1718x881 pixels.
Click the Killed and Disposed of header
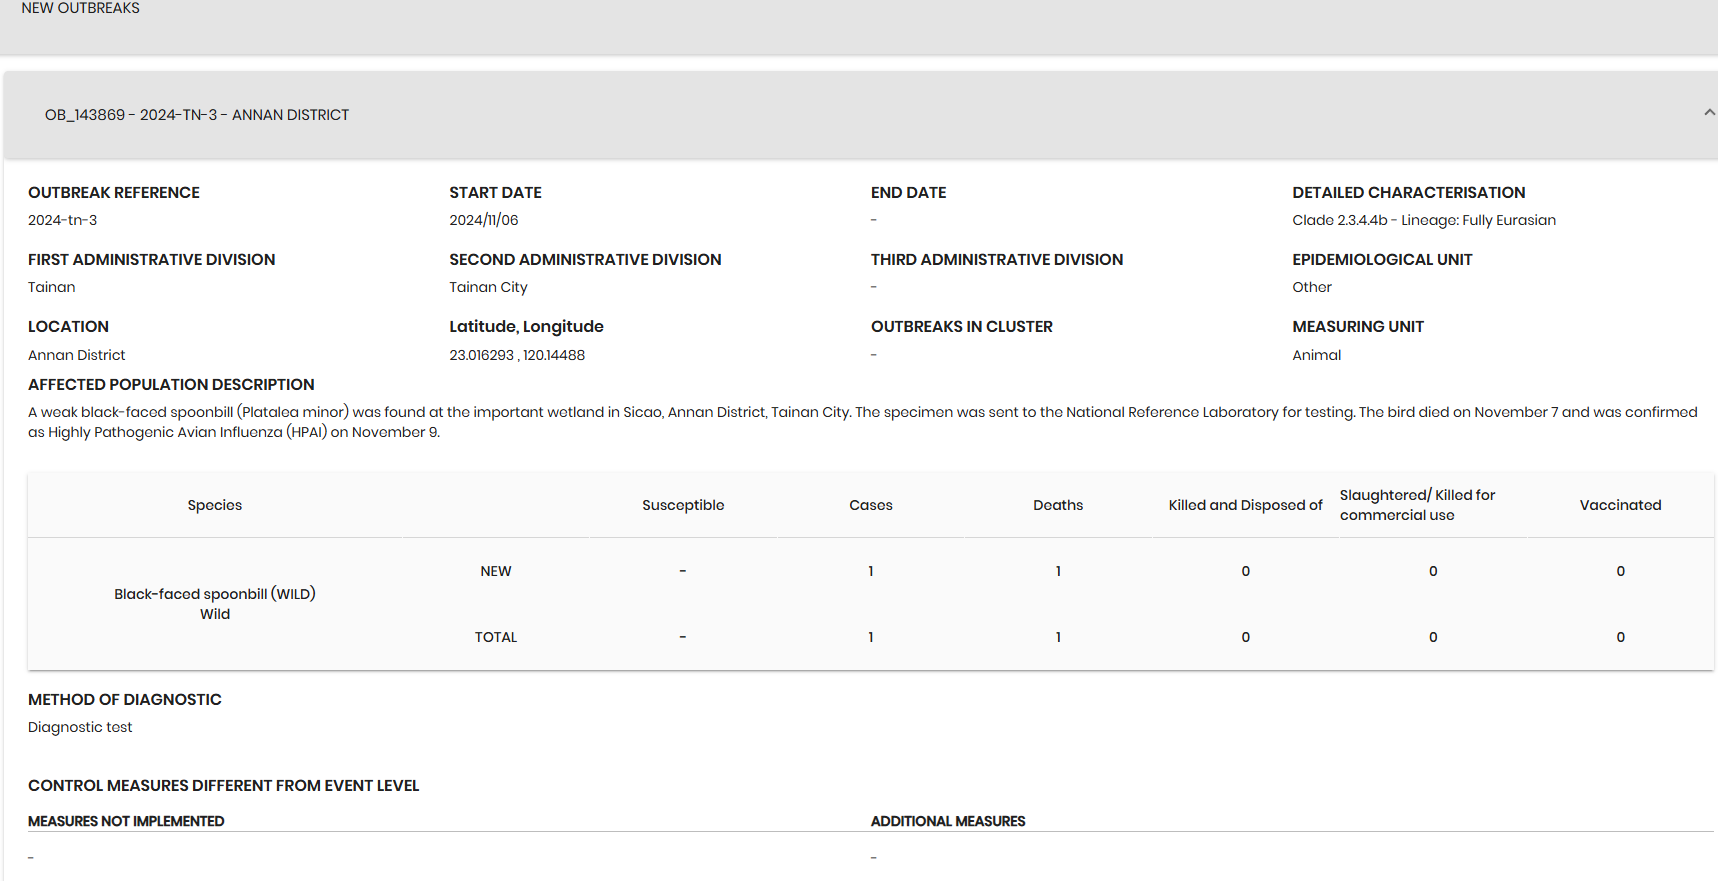(1245, 505)
